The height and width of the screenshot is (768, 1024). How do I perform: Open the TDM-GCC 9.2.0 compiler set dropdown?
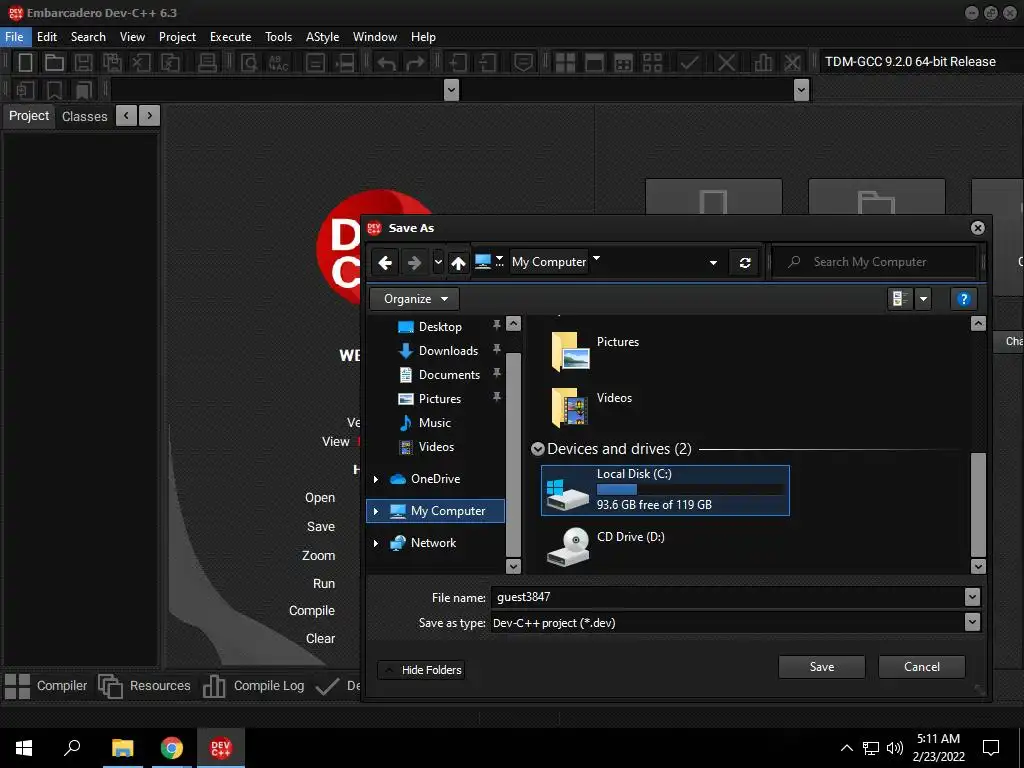pos(920,62)
